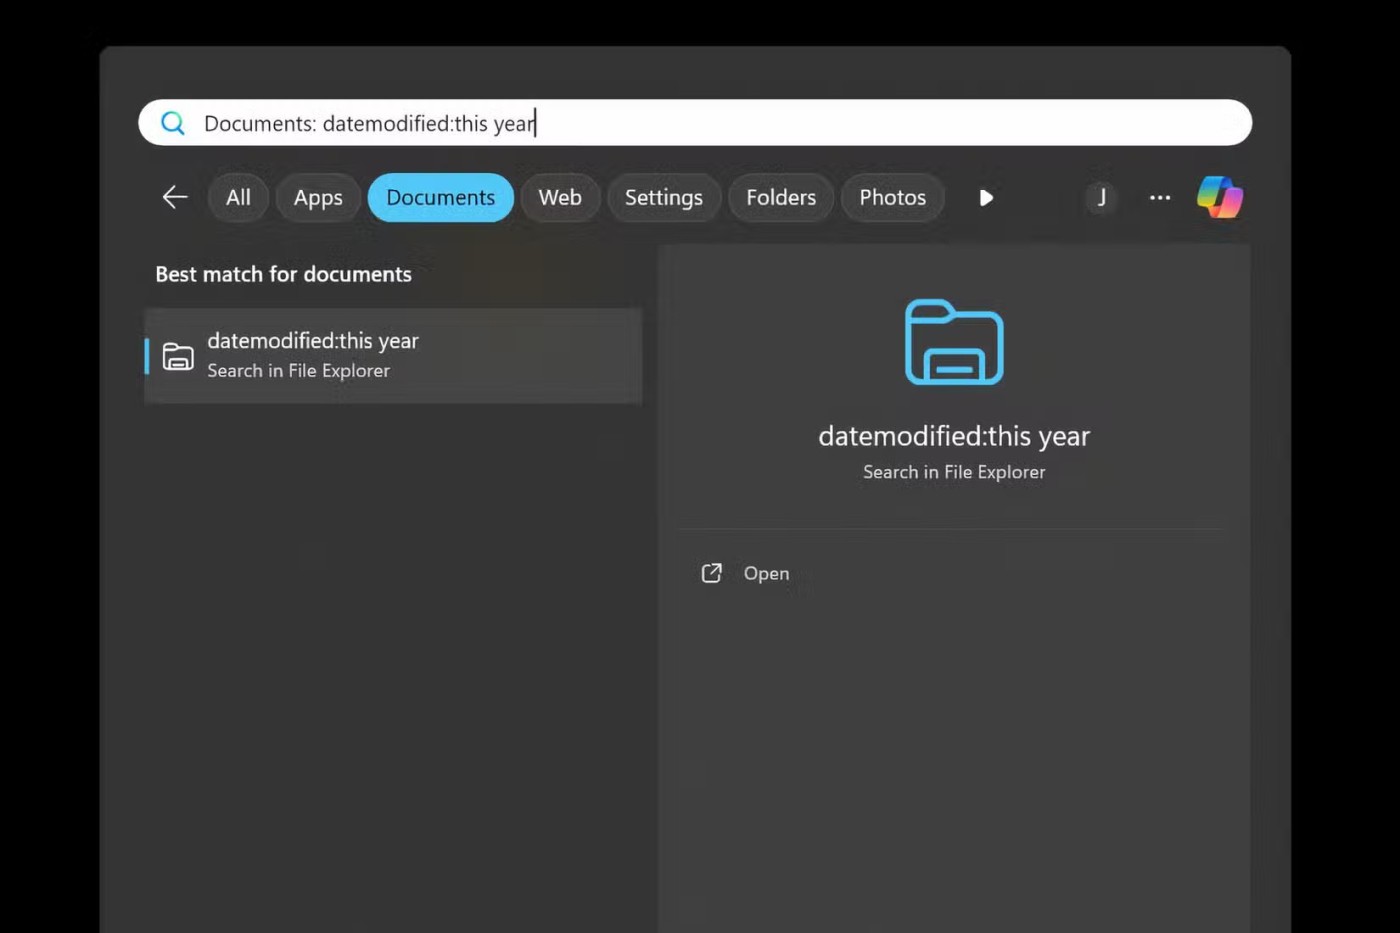The image size is (1400, 933).
Task: Open the J account avatar
Action: (1101, 198)
